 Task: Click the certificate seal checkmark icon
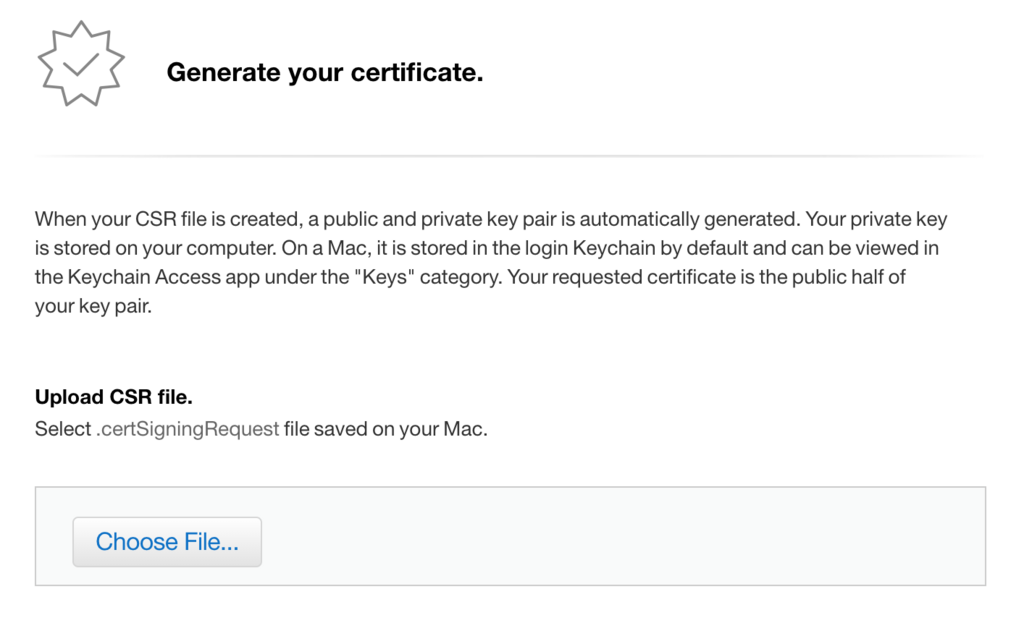point(81,63)
